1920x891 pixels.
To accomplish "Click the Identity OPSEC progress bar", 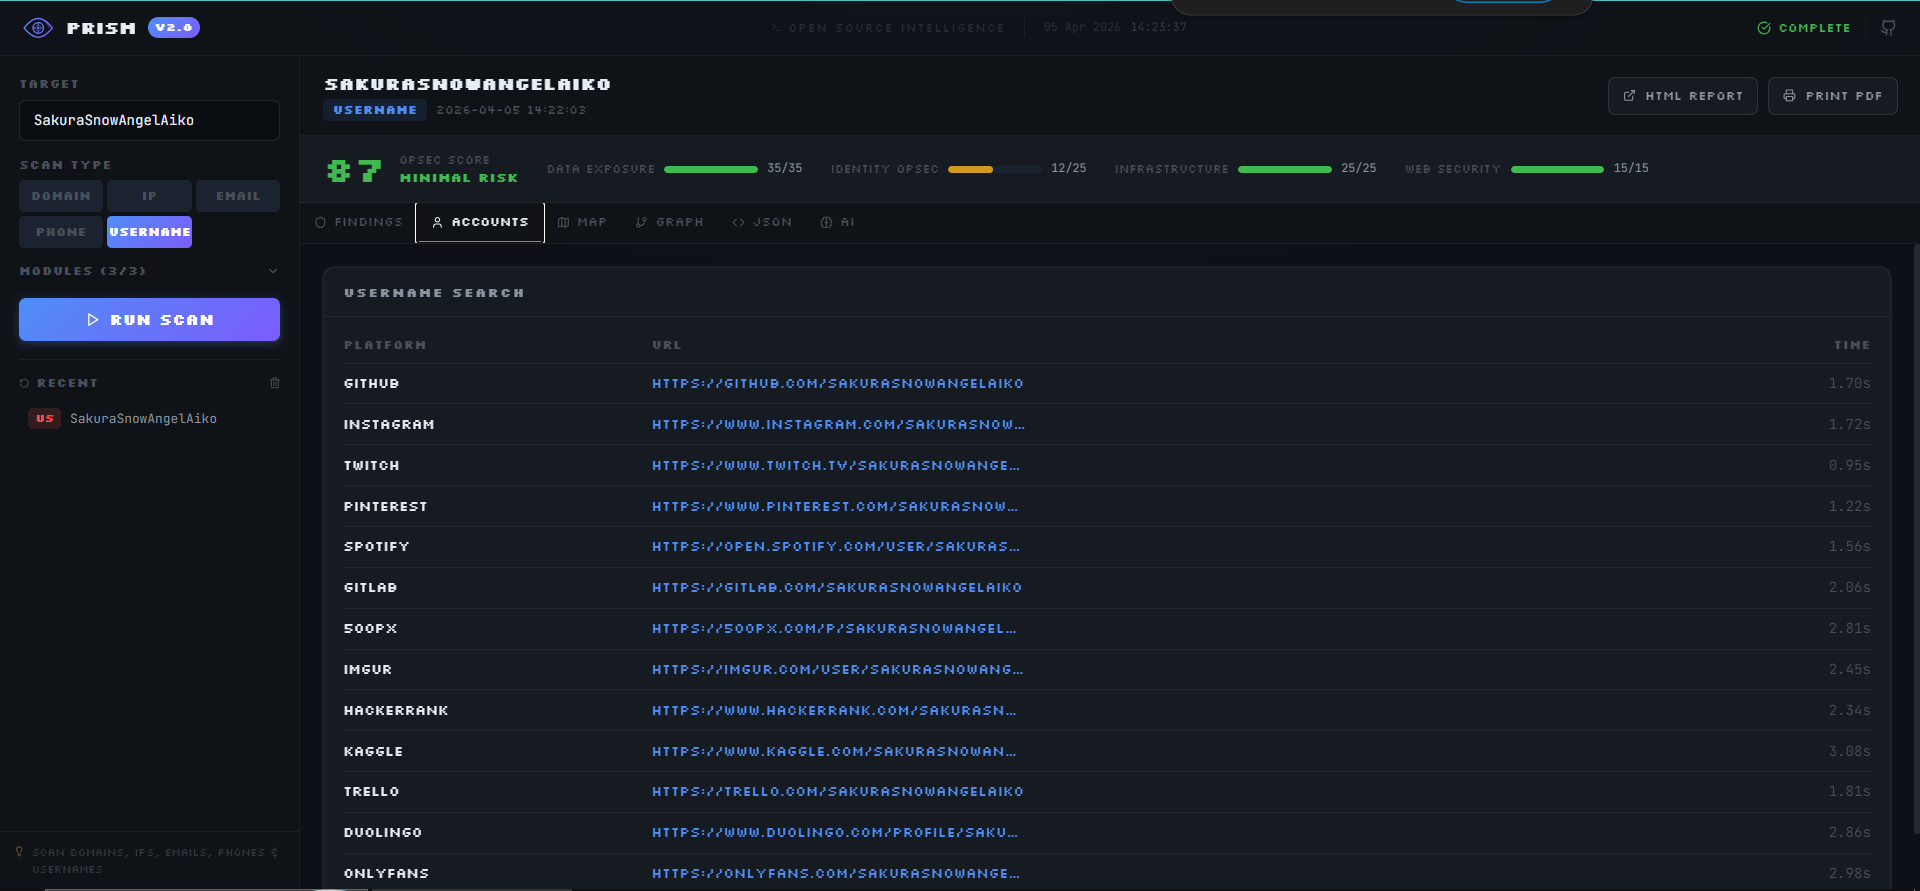I will click(x=994, y=169).
